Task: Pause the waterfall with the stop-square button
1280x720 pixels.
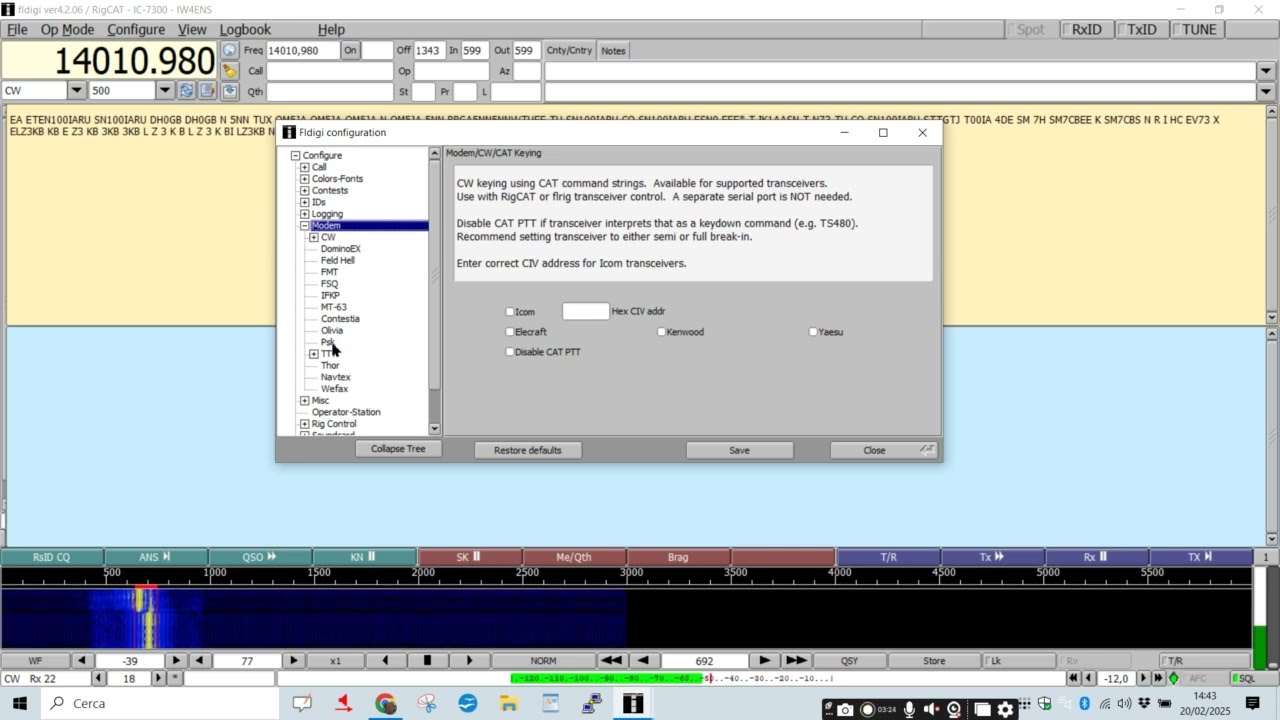Action: [427, 661]
